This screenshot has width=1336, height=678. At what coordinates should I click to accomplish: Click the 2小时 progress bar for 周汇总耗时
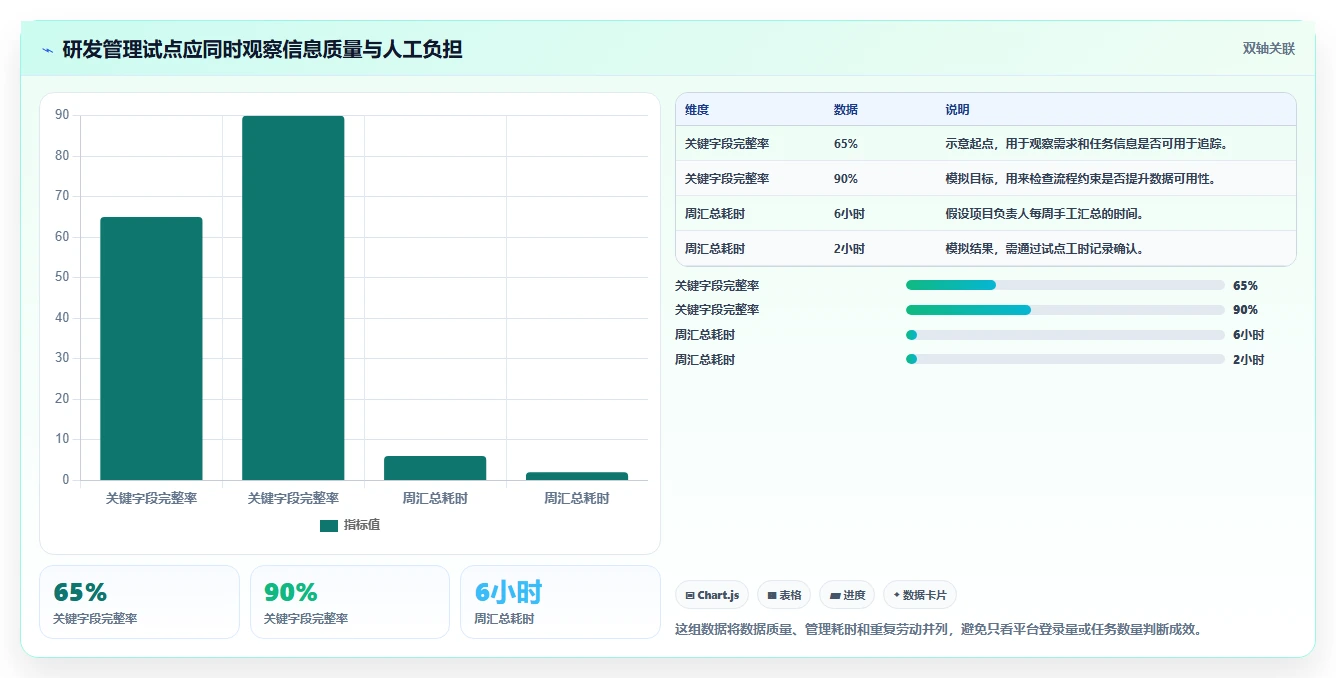coord(1065,359)
